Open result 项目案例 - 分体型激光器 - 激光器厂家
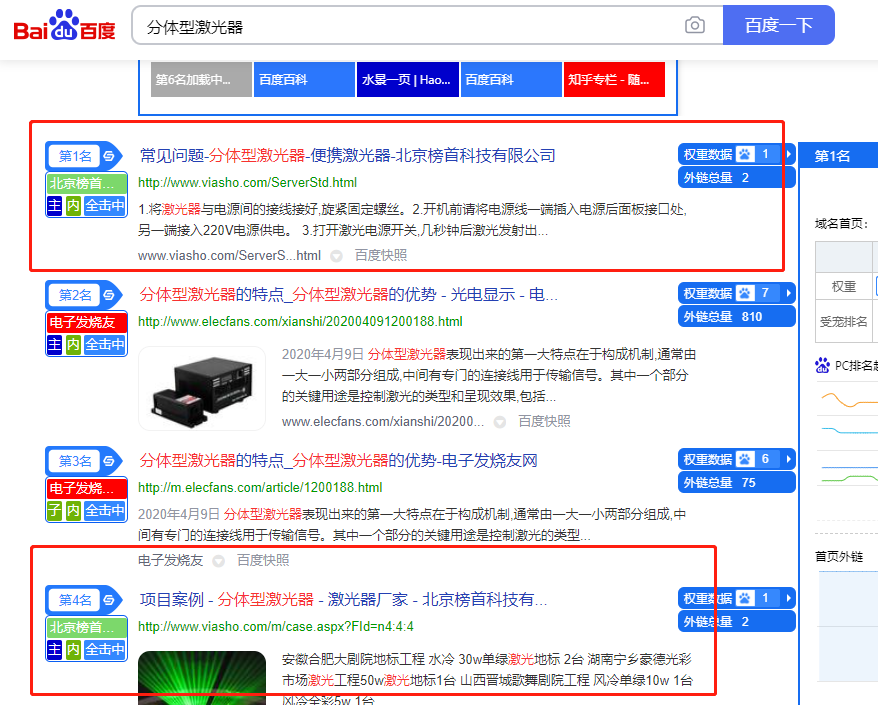 tap(343, 600)
